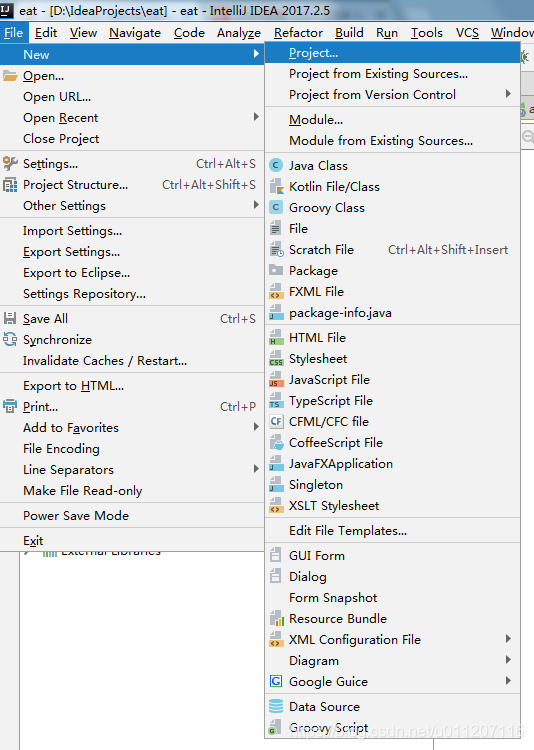Click the Resource Bundle icon
Viewport: 534px width, 750px height.
(276, 619)
